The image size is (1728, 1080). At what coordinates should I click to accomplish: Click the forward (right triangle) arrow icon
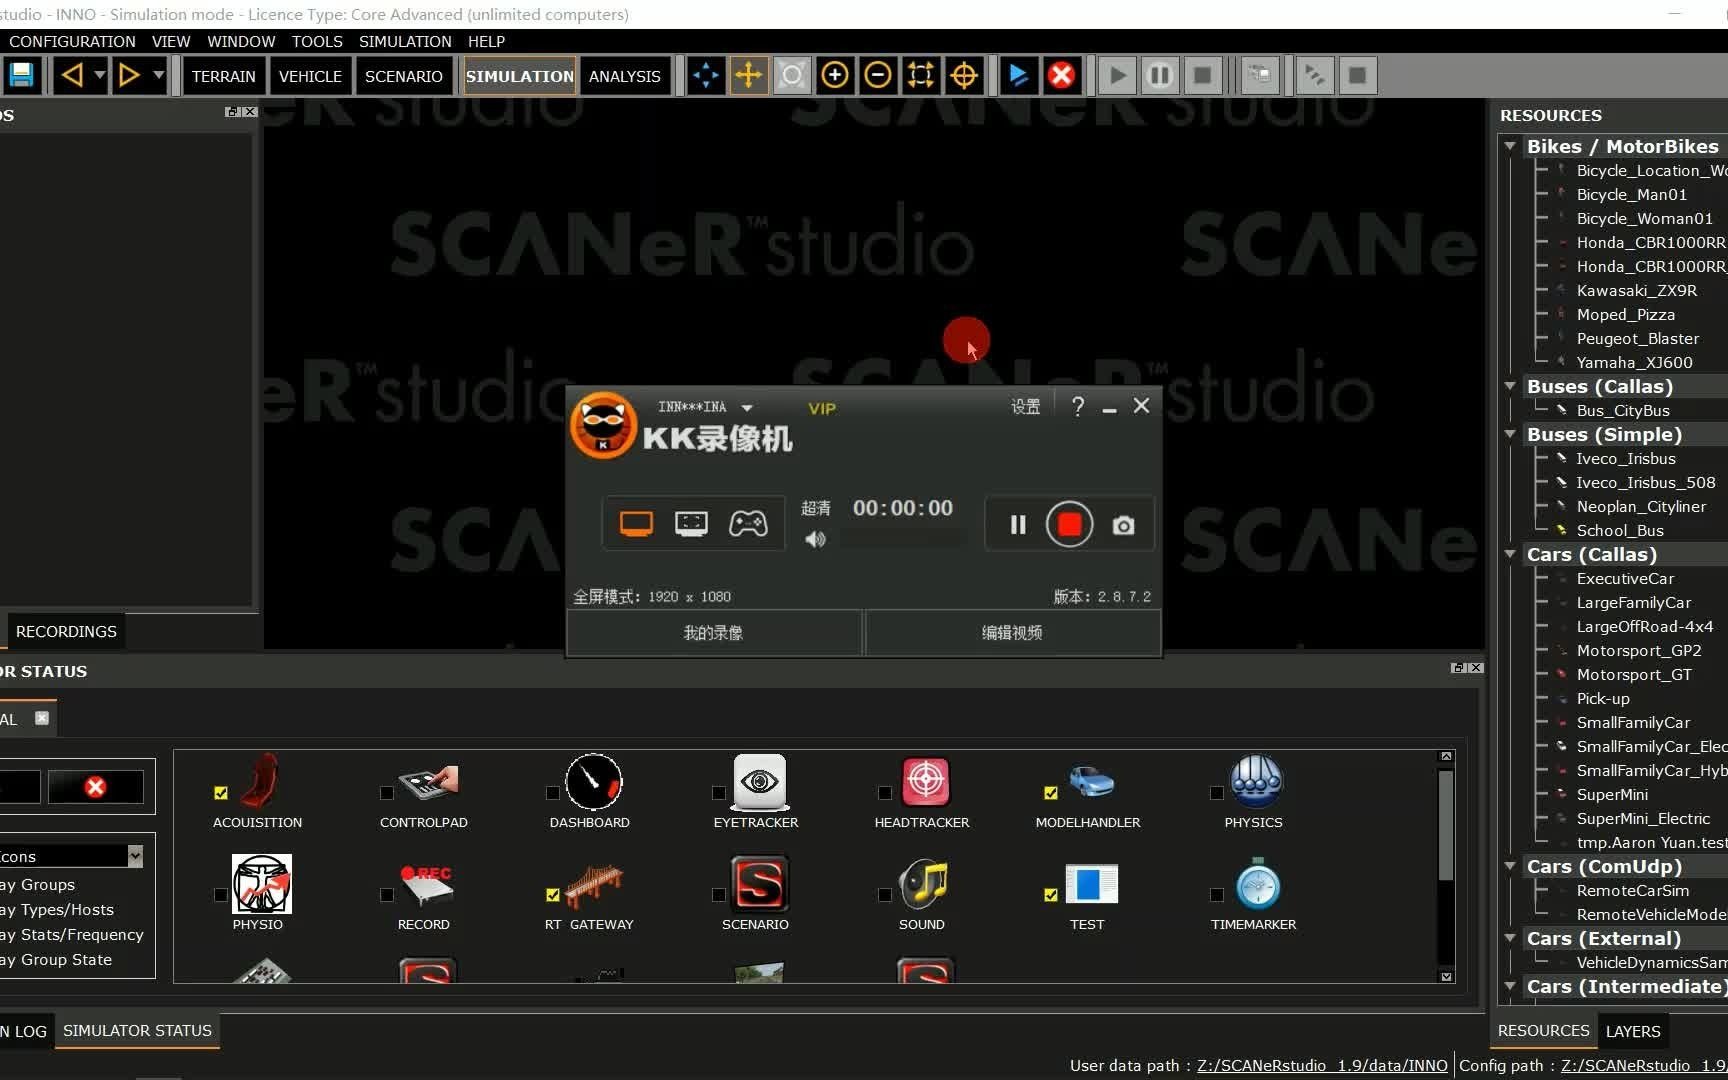pyautogui.click(x=129, y=75)
